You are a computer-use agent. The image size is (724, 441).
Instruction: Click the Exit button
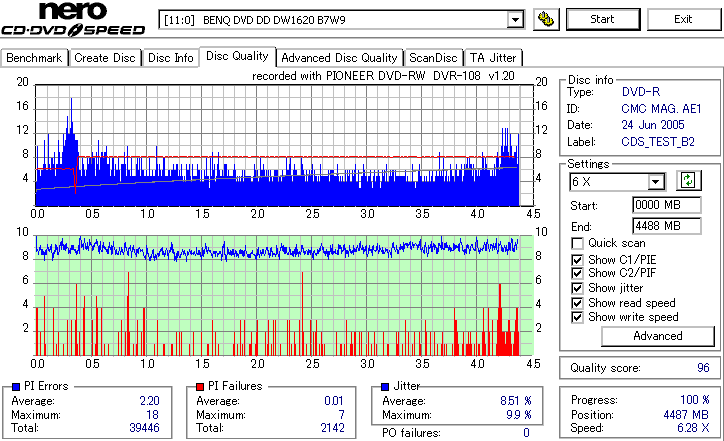[683, 19]
